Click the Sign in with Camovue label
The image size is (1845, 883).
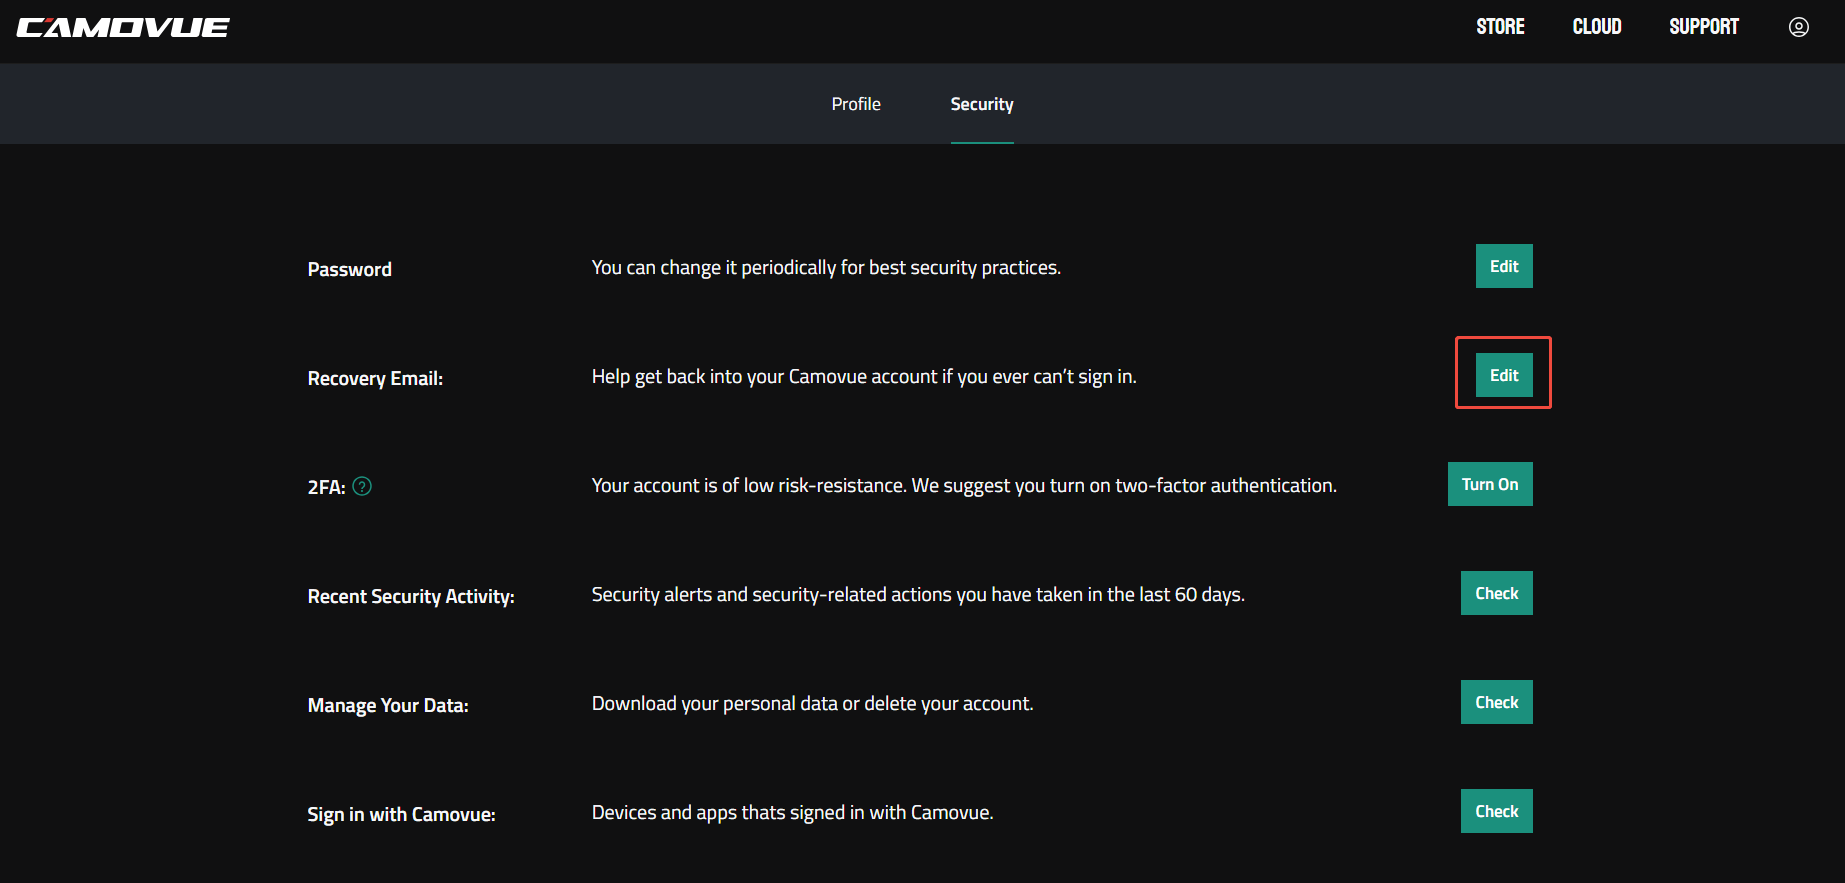pos(401,814)
